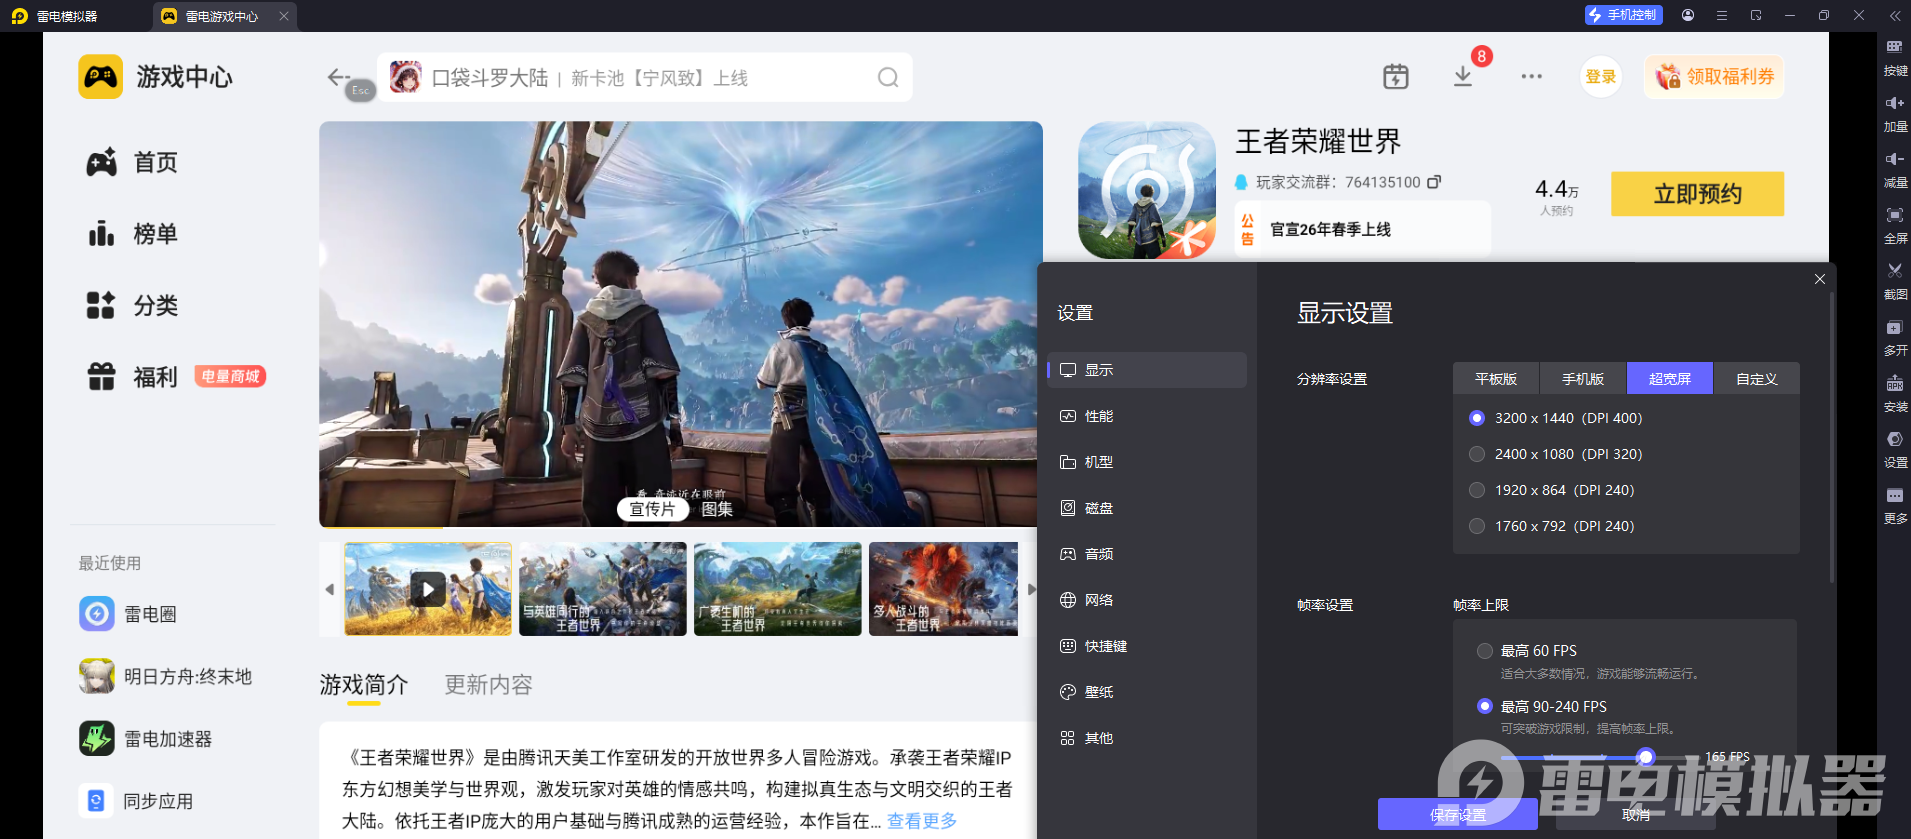1911x839 pixels.
Task: Click 保存设置 to save settings
Action: 1458,815
